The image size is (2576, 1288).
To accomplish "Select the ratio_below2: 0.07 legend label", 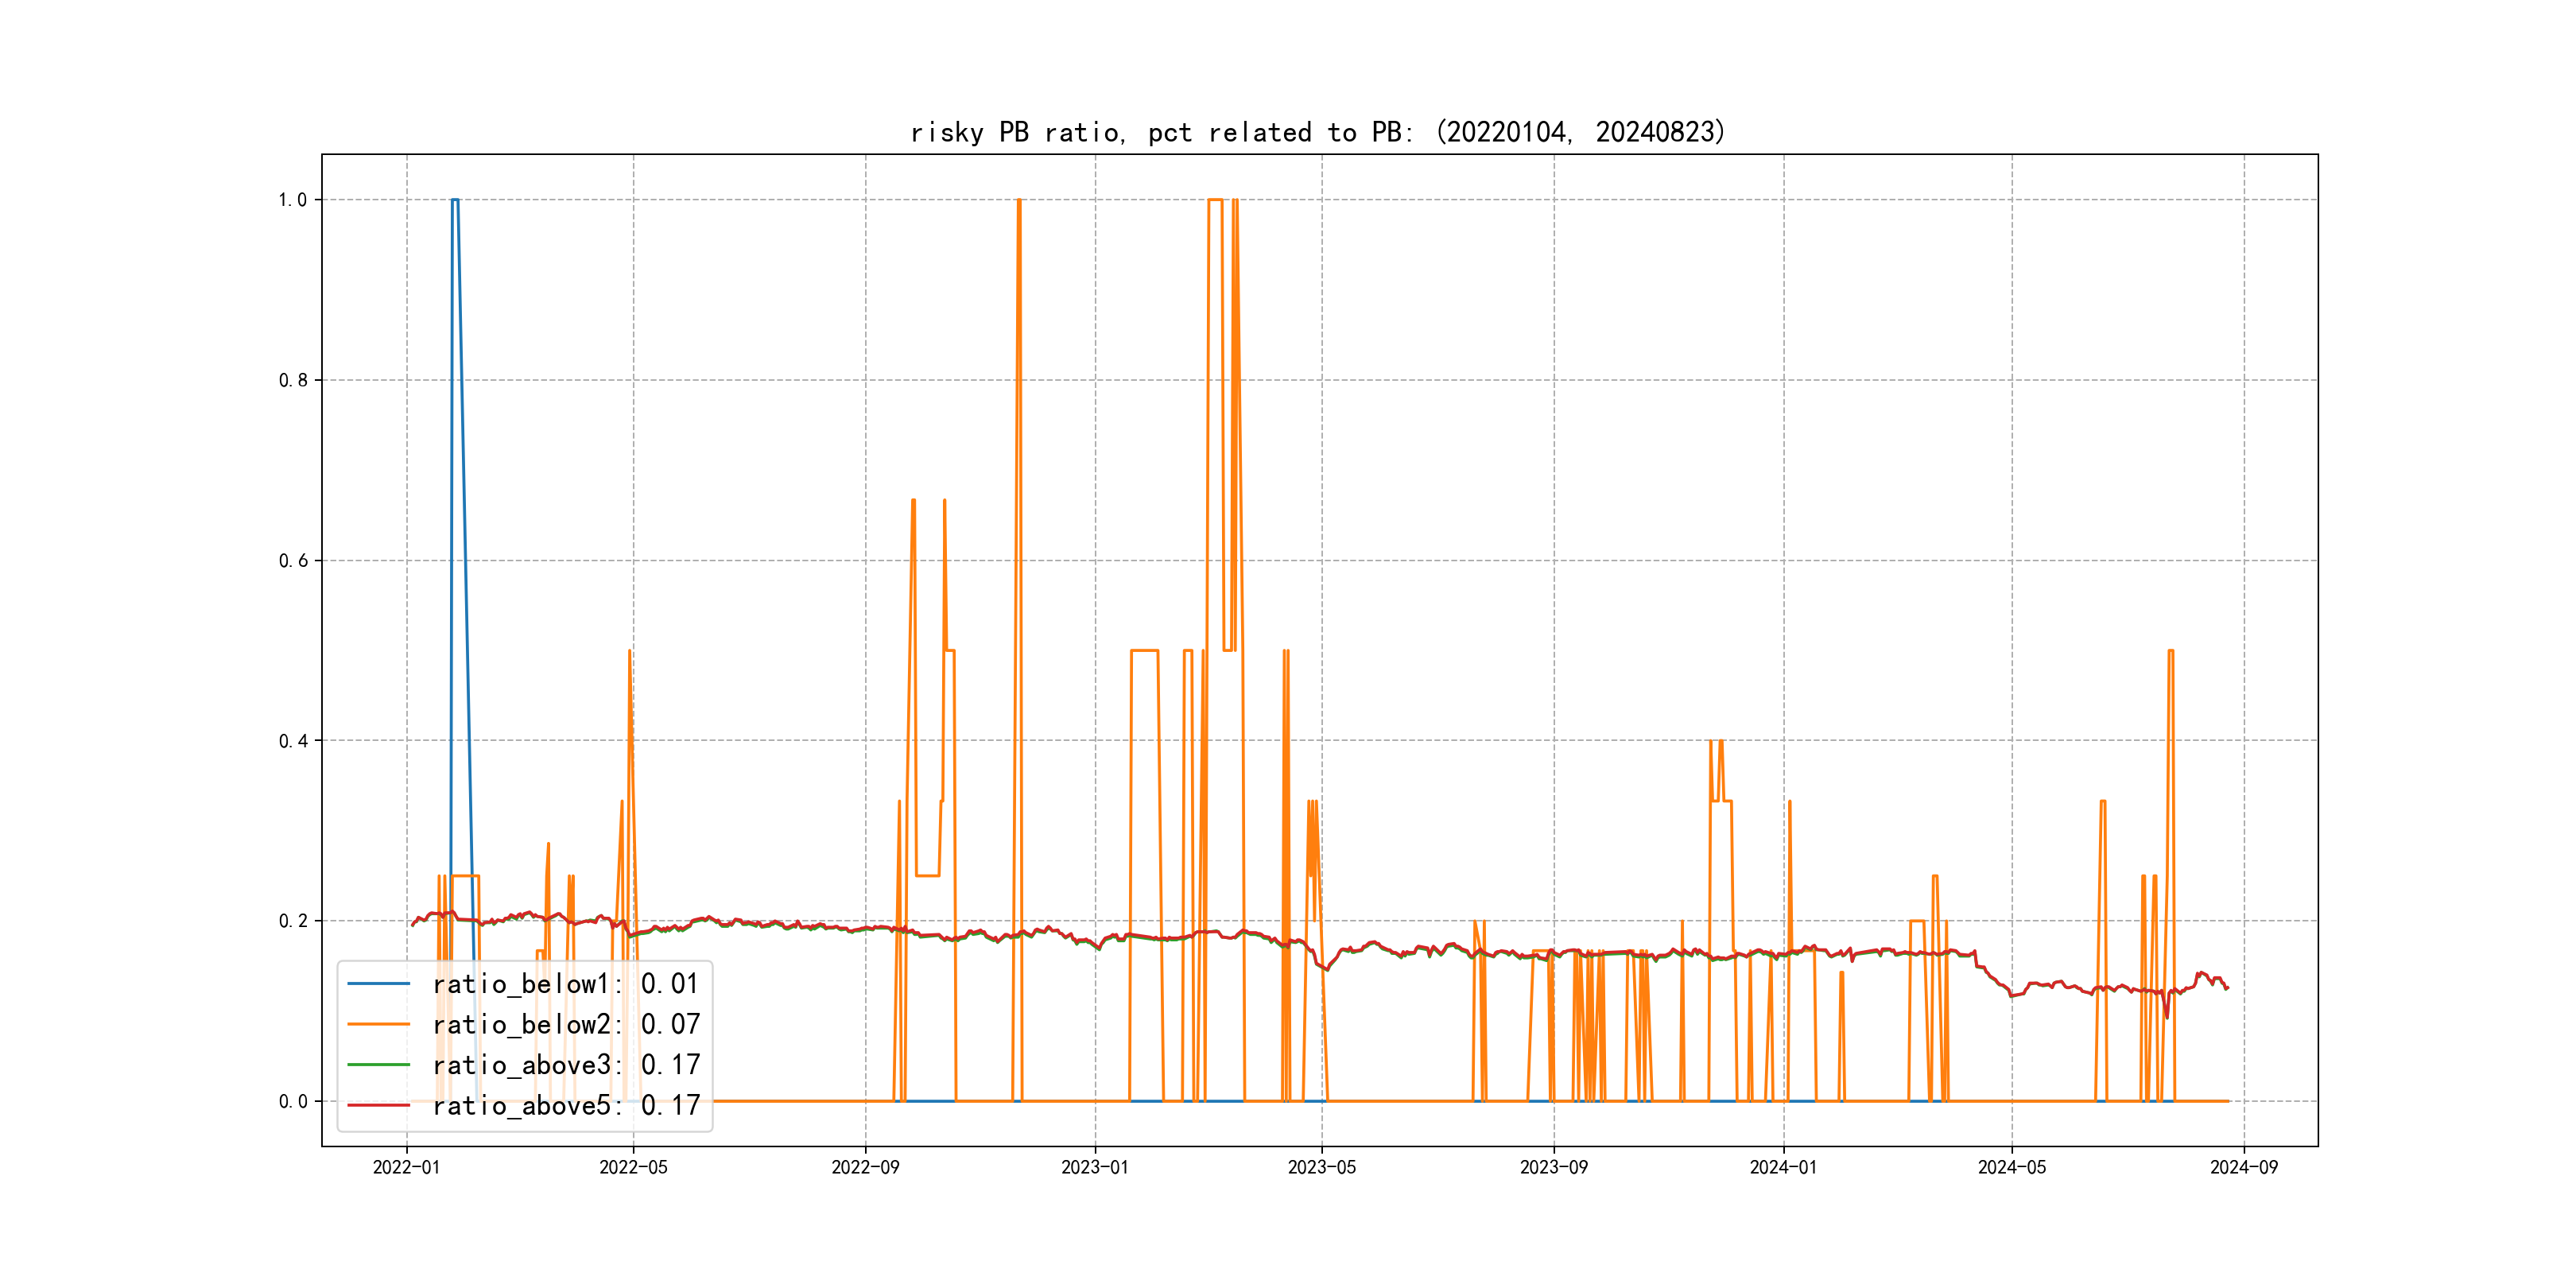I will (x=566, y=1024).
